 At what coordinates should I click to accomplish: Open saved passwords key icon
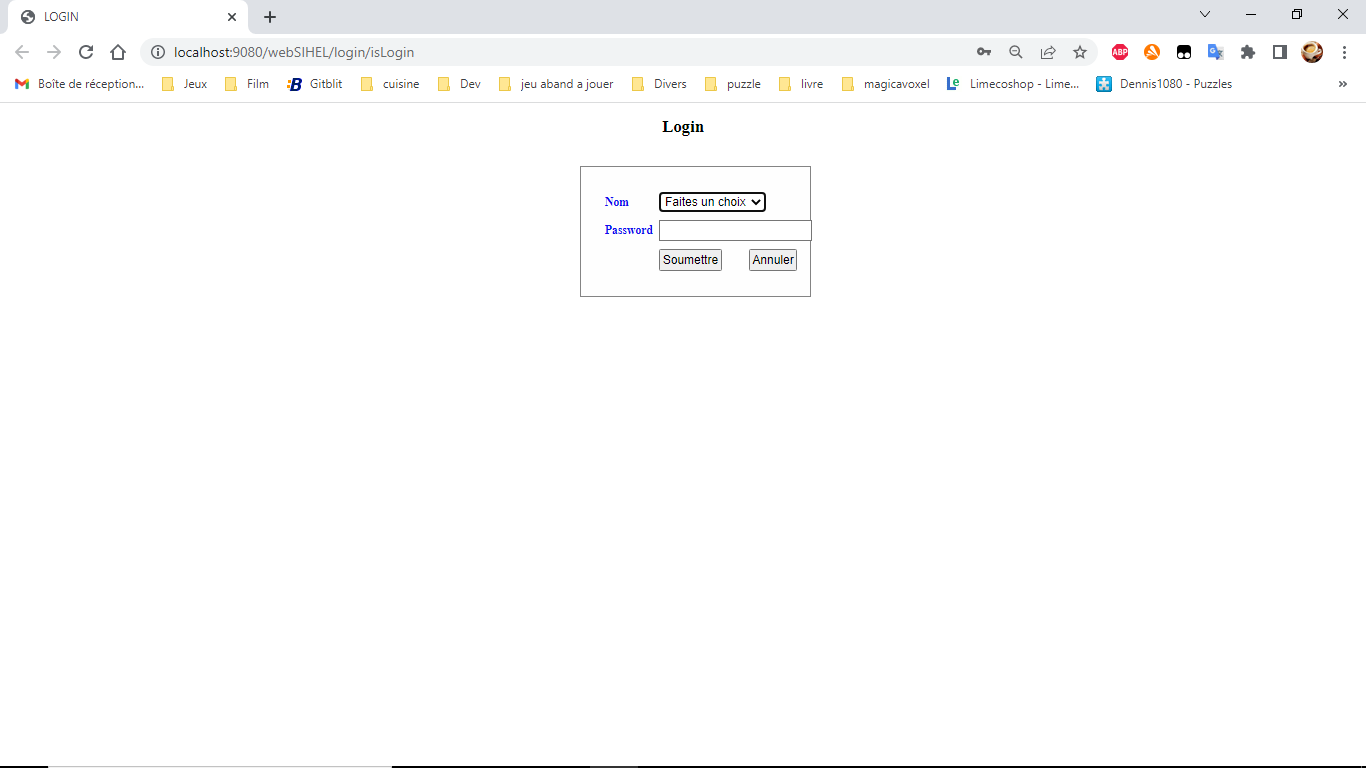pyautogui.click(x=984, y=52)
